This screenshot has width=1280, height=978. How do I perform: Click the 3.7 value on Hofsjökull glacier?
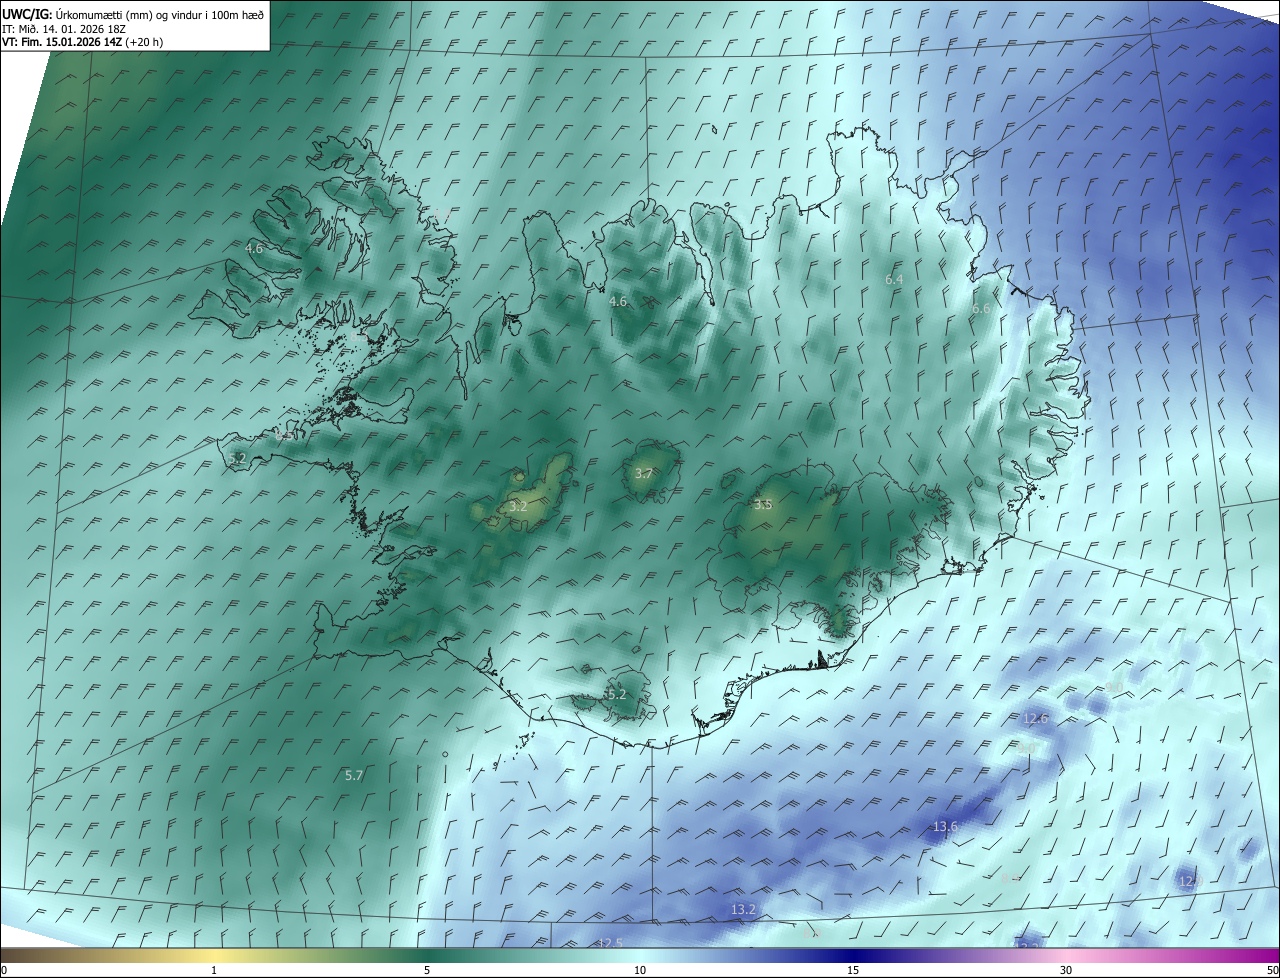pos(643,474)
